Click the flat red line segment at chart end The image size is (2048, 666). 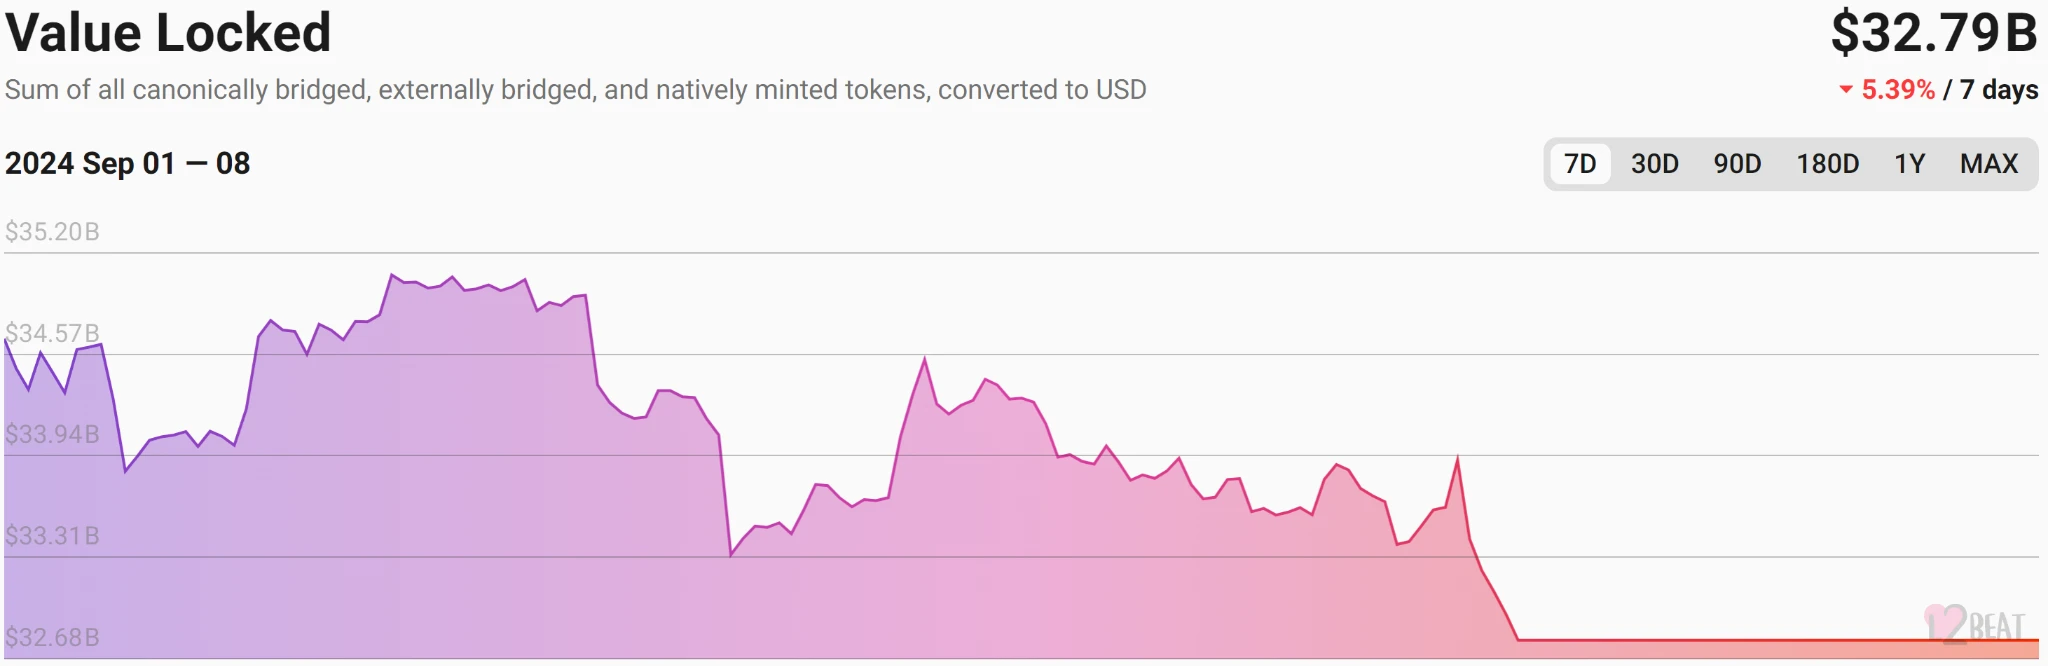tap(1778, 640)
